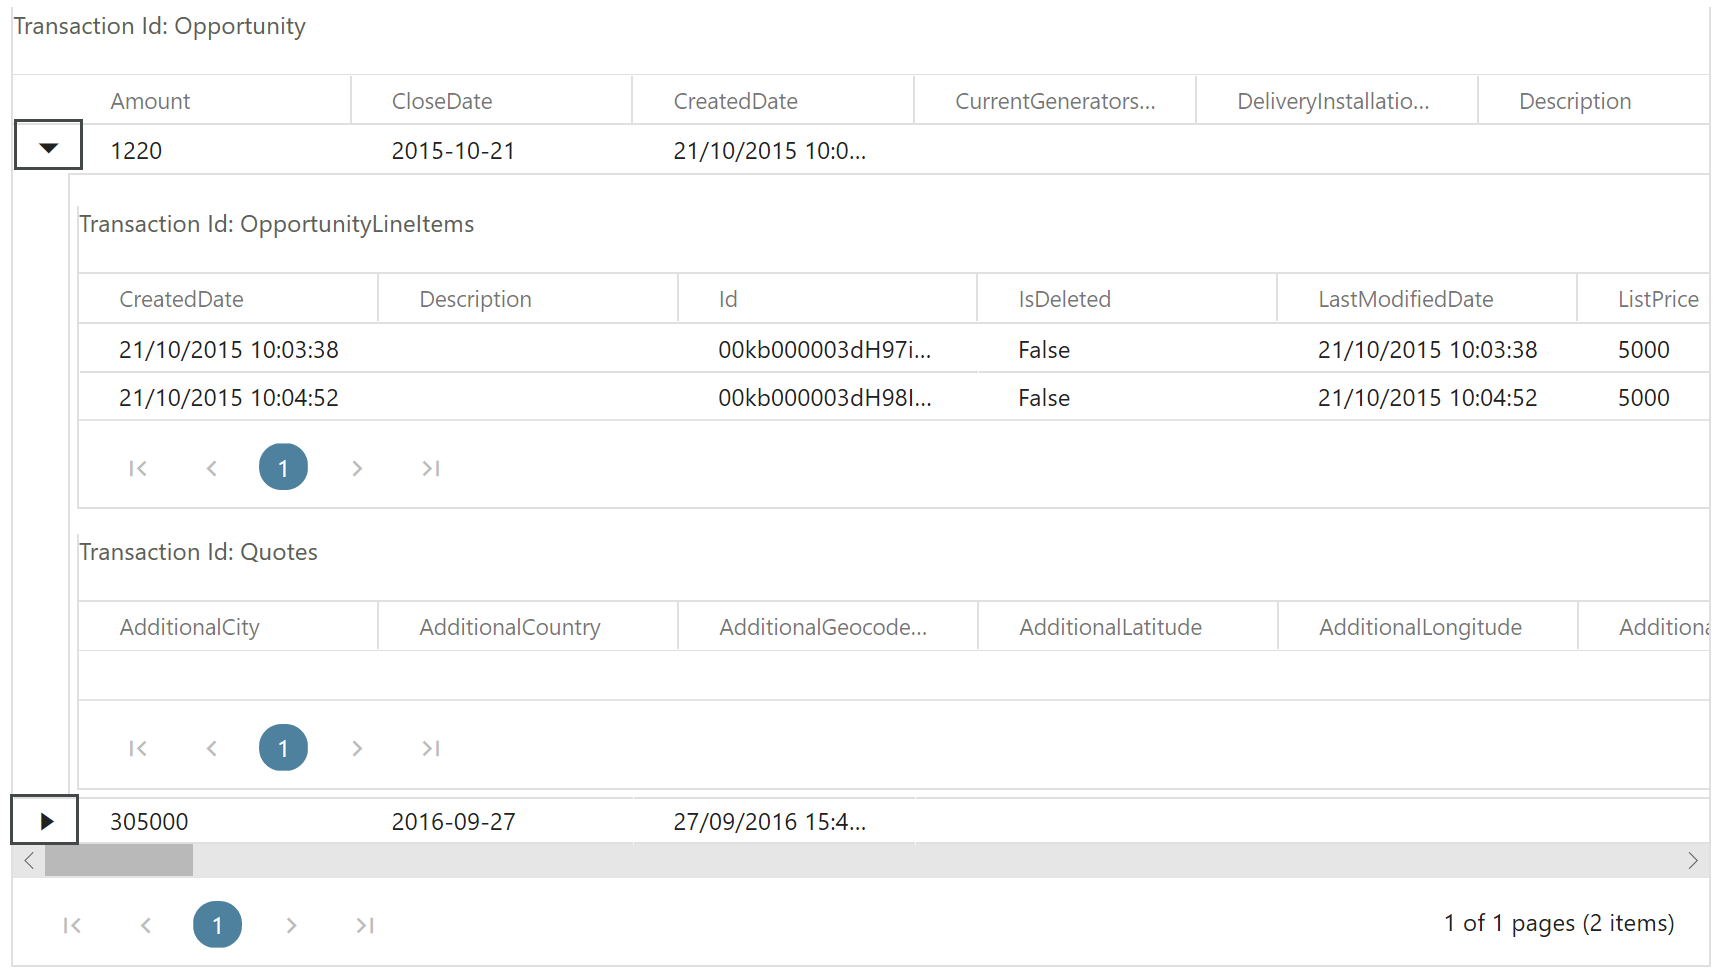The height and width of the screenshot is (973, 1723).
Task: Jump to last page in OpportunityLineItems pager
Action: coord(430,468)
